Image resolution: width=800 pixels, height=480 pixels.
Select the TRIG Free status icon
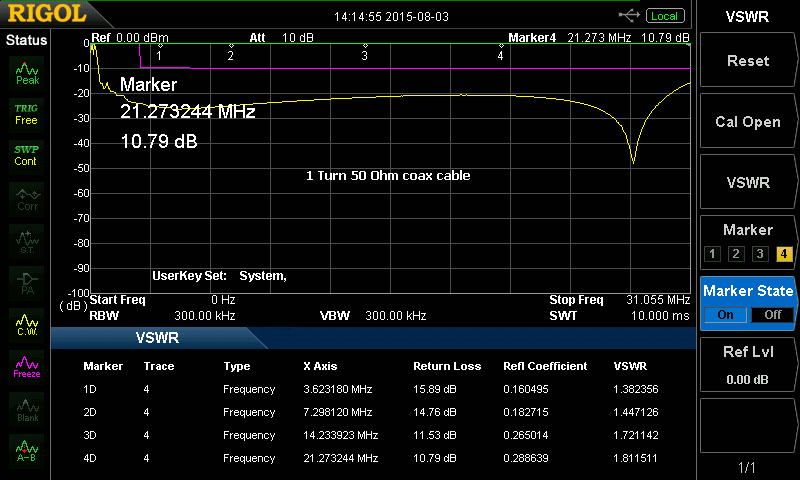(x=27, y=114)
